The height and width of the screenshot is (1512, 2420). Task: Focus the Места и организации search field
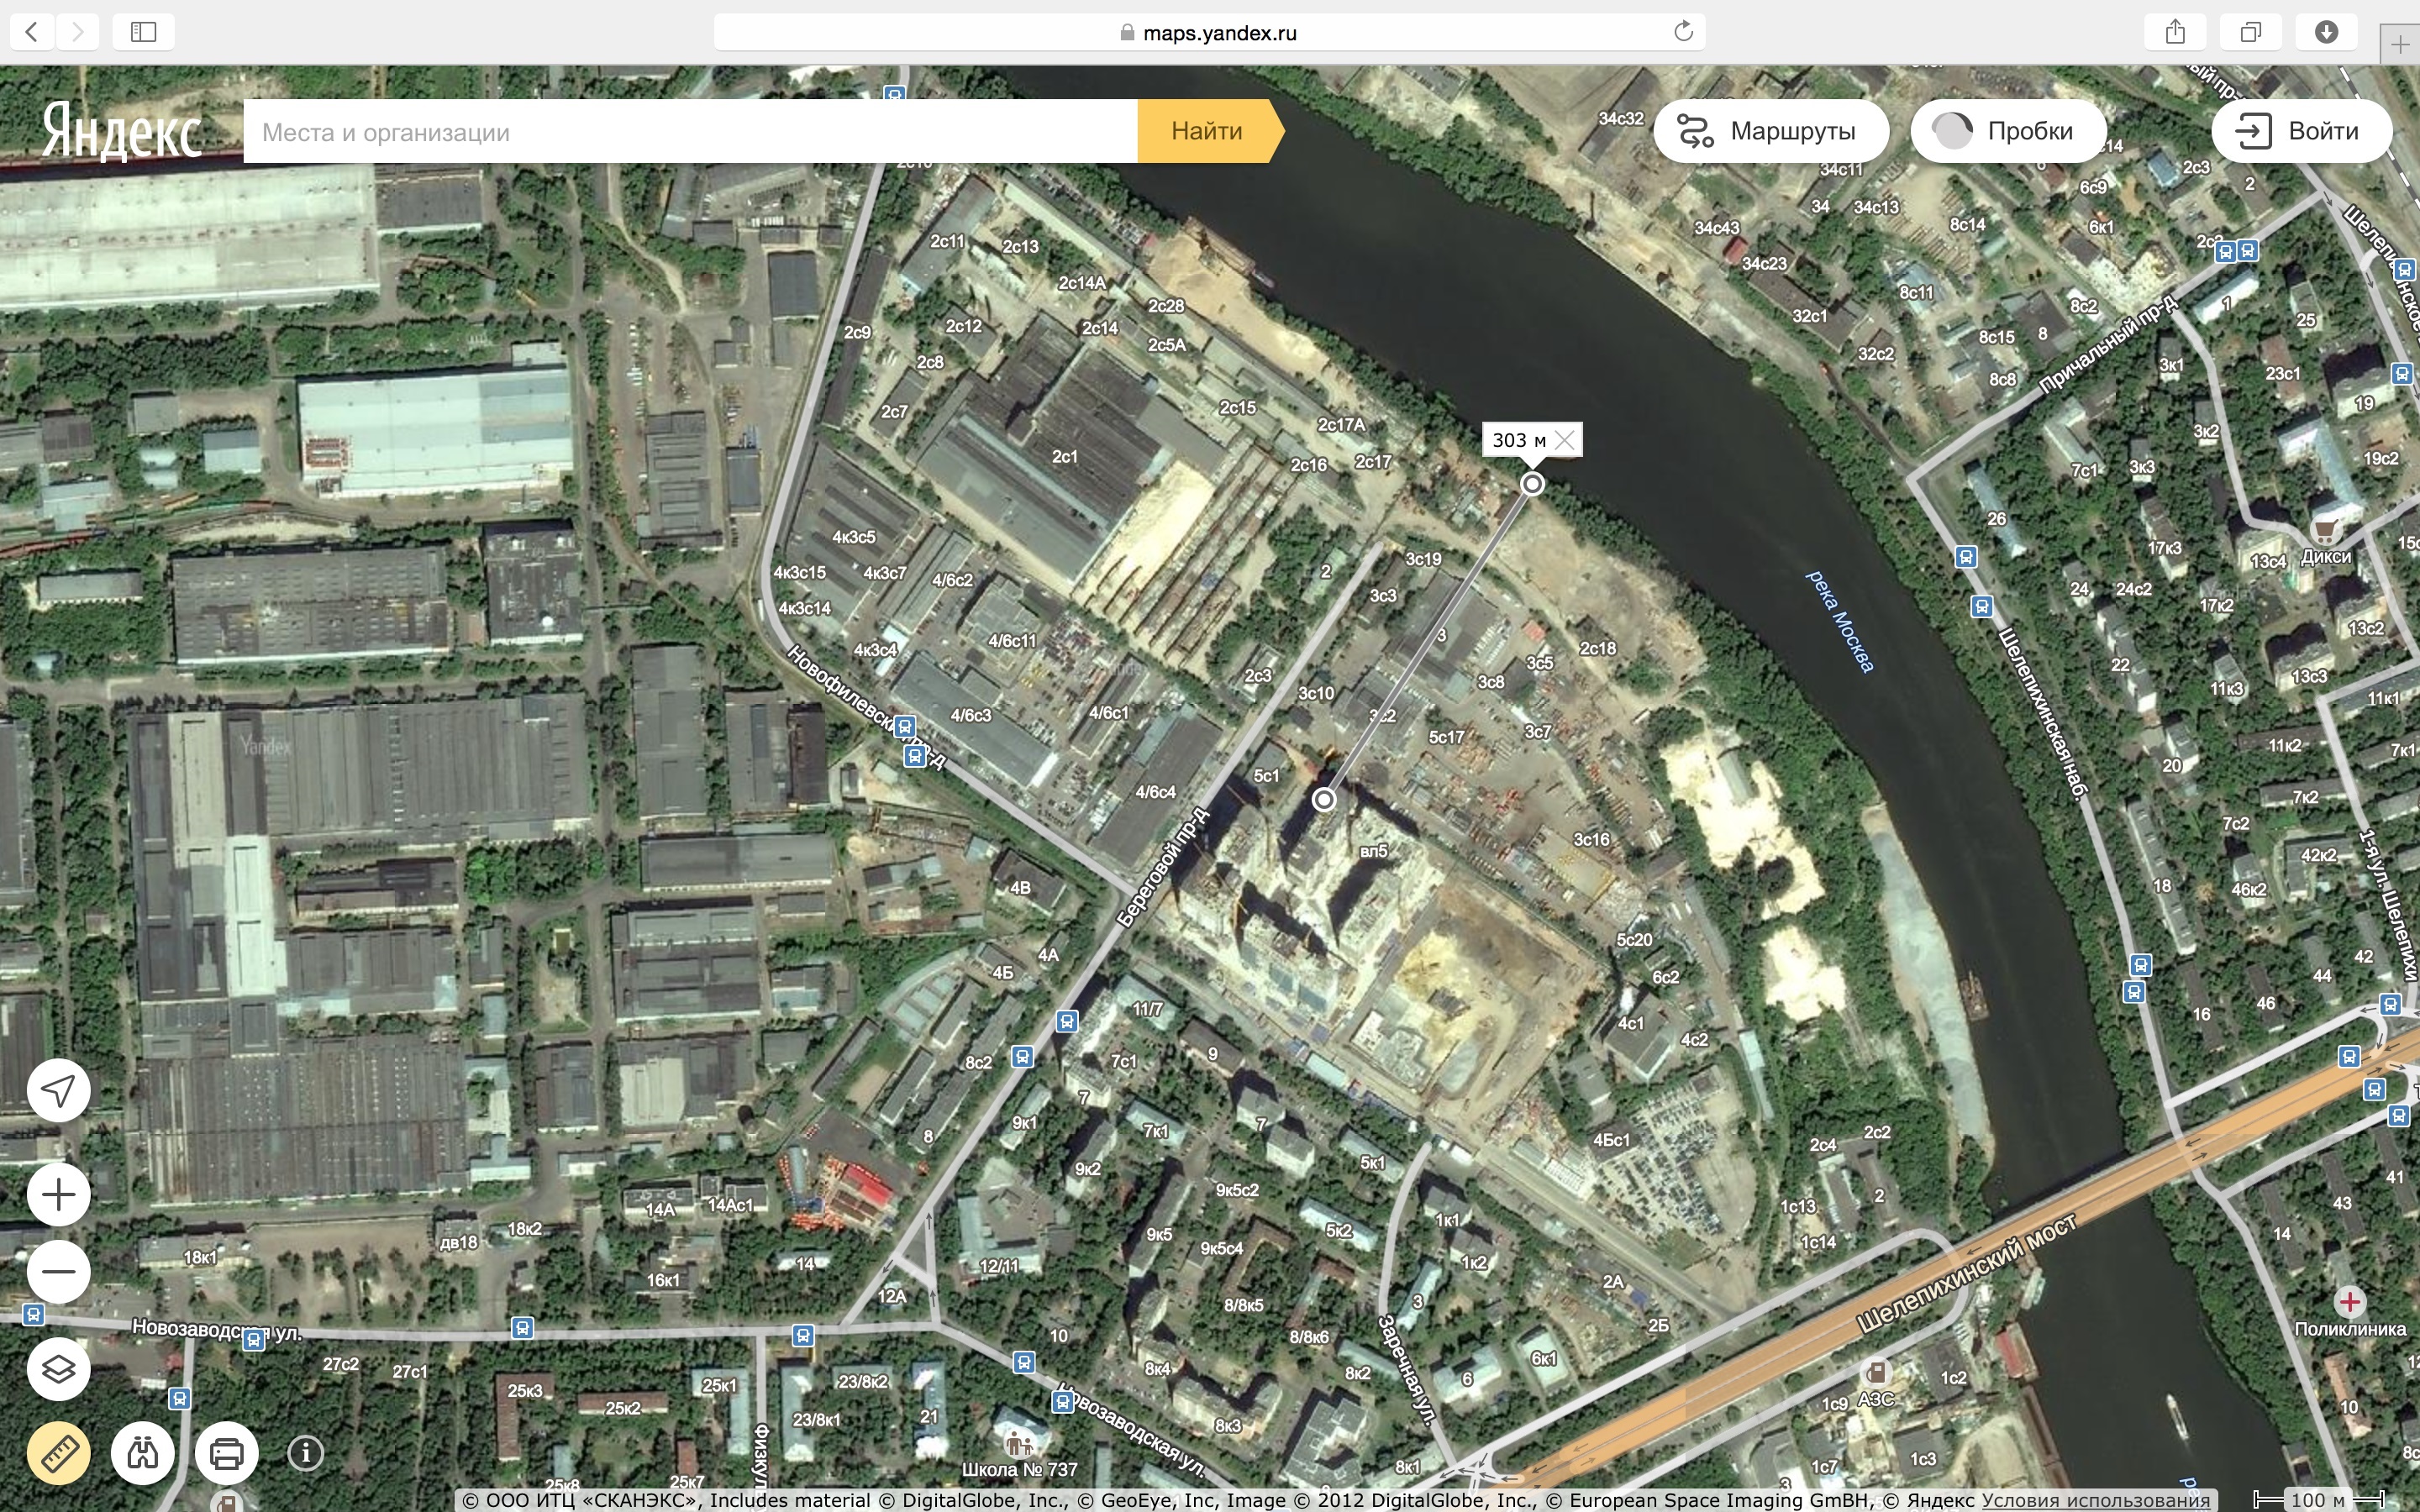[x=690, y=132]
